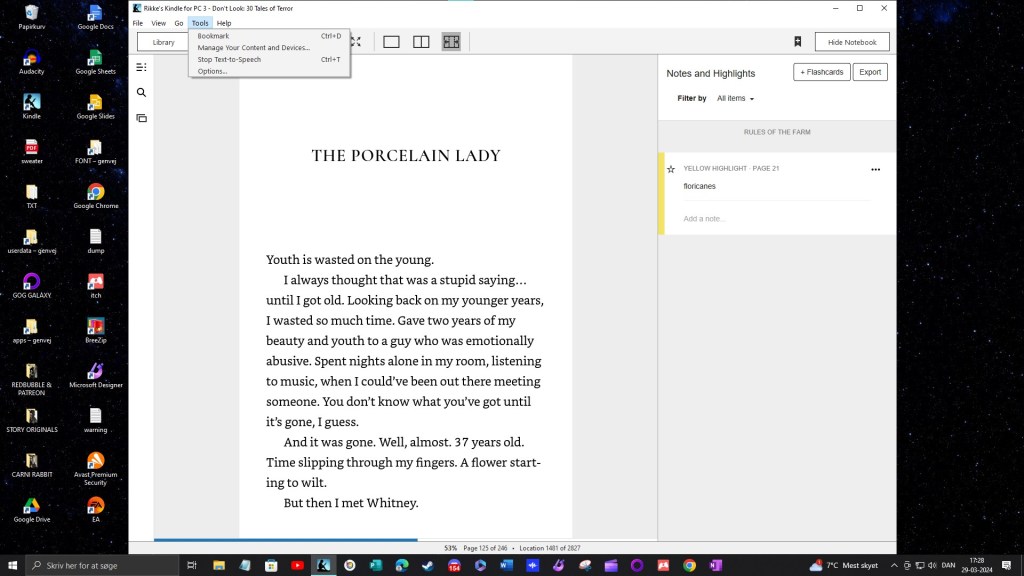
Task: Star the yellow highlight on page 21
Action: 671,169
